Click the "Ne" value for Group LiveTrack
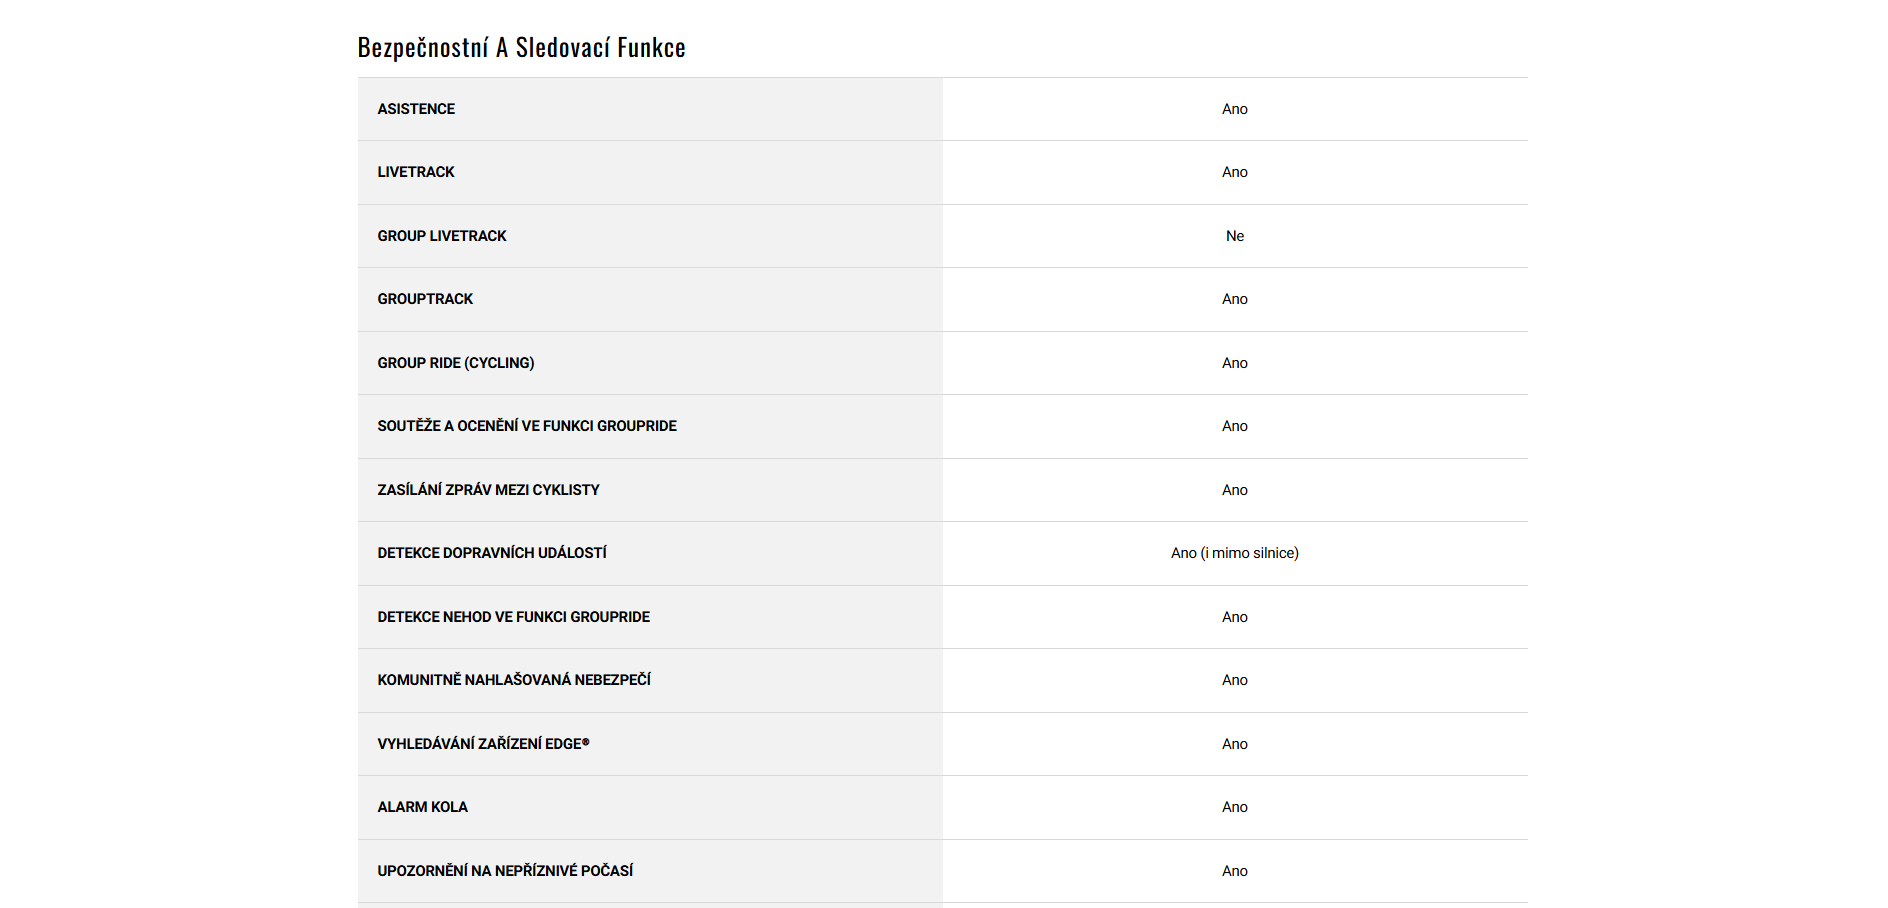1888x908 pixels. (1235, 236)
